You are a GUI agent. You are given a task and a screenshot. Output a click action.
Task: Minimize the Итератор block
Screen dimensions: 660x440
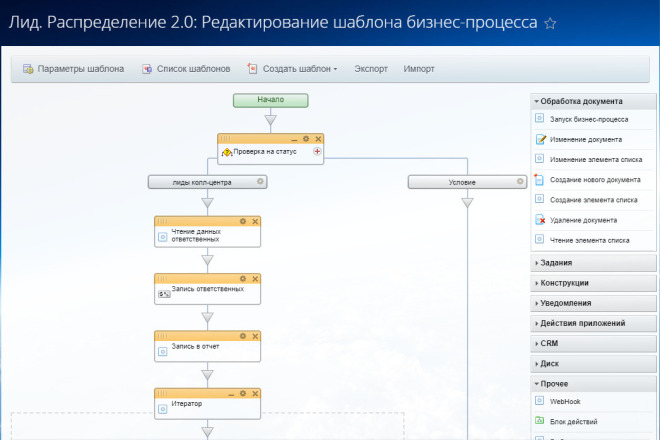[231, 394]
